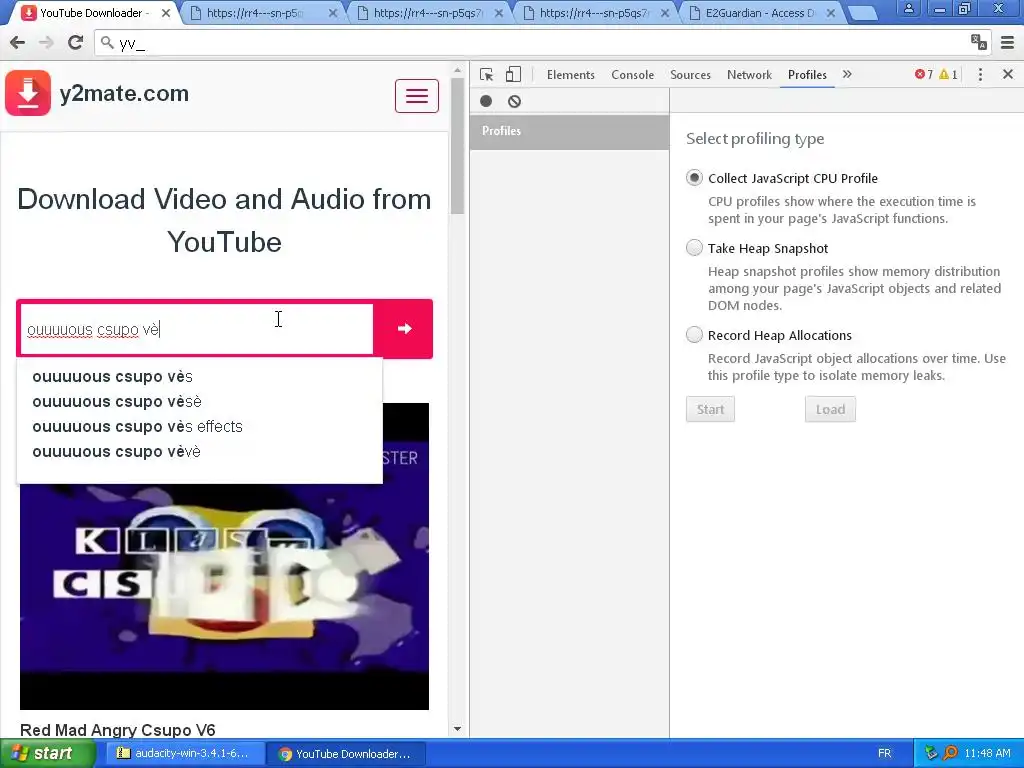The width and height of the screenshot is (1024, 768).
Task: Switch to the Network tab
Action: pyautogui.click(x=749, y=74)
